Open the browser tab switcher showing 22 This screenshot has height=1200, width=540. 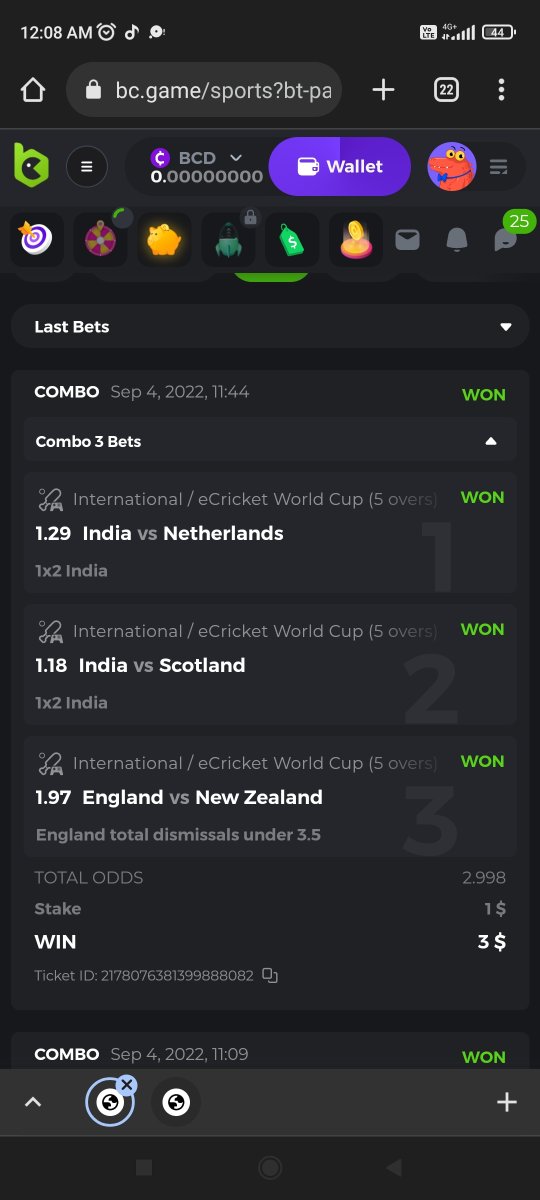(446, 90)
